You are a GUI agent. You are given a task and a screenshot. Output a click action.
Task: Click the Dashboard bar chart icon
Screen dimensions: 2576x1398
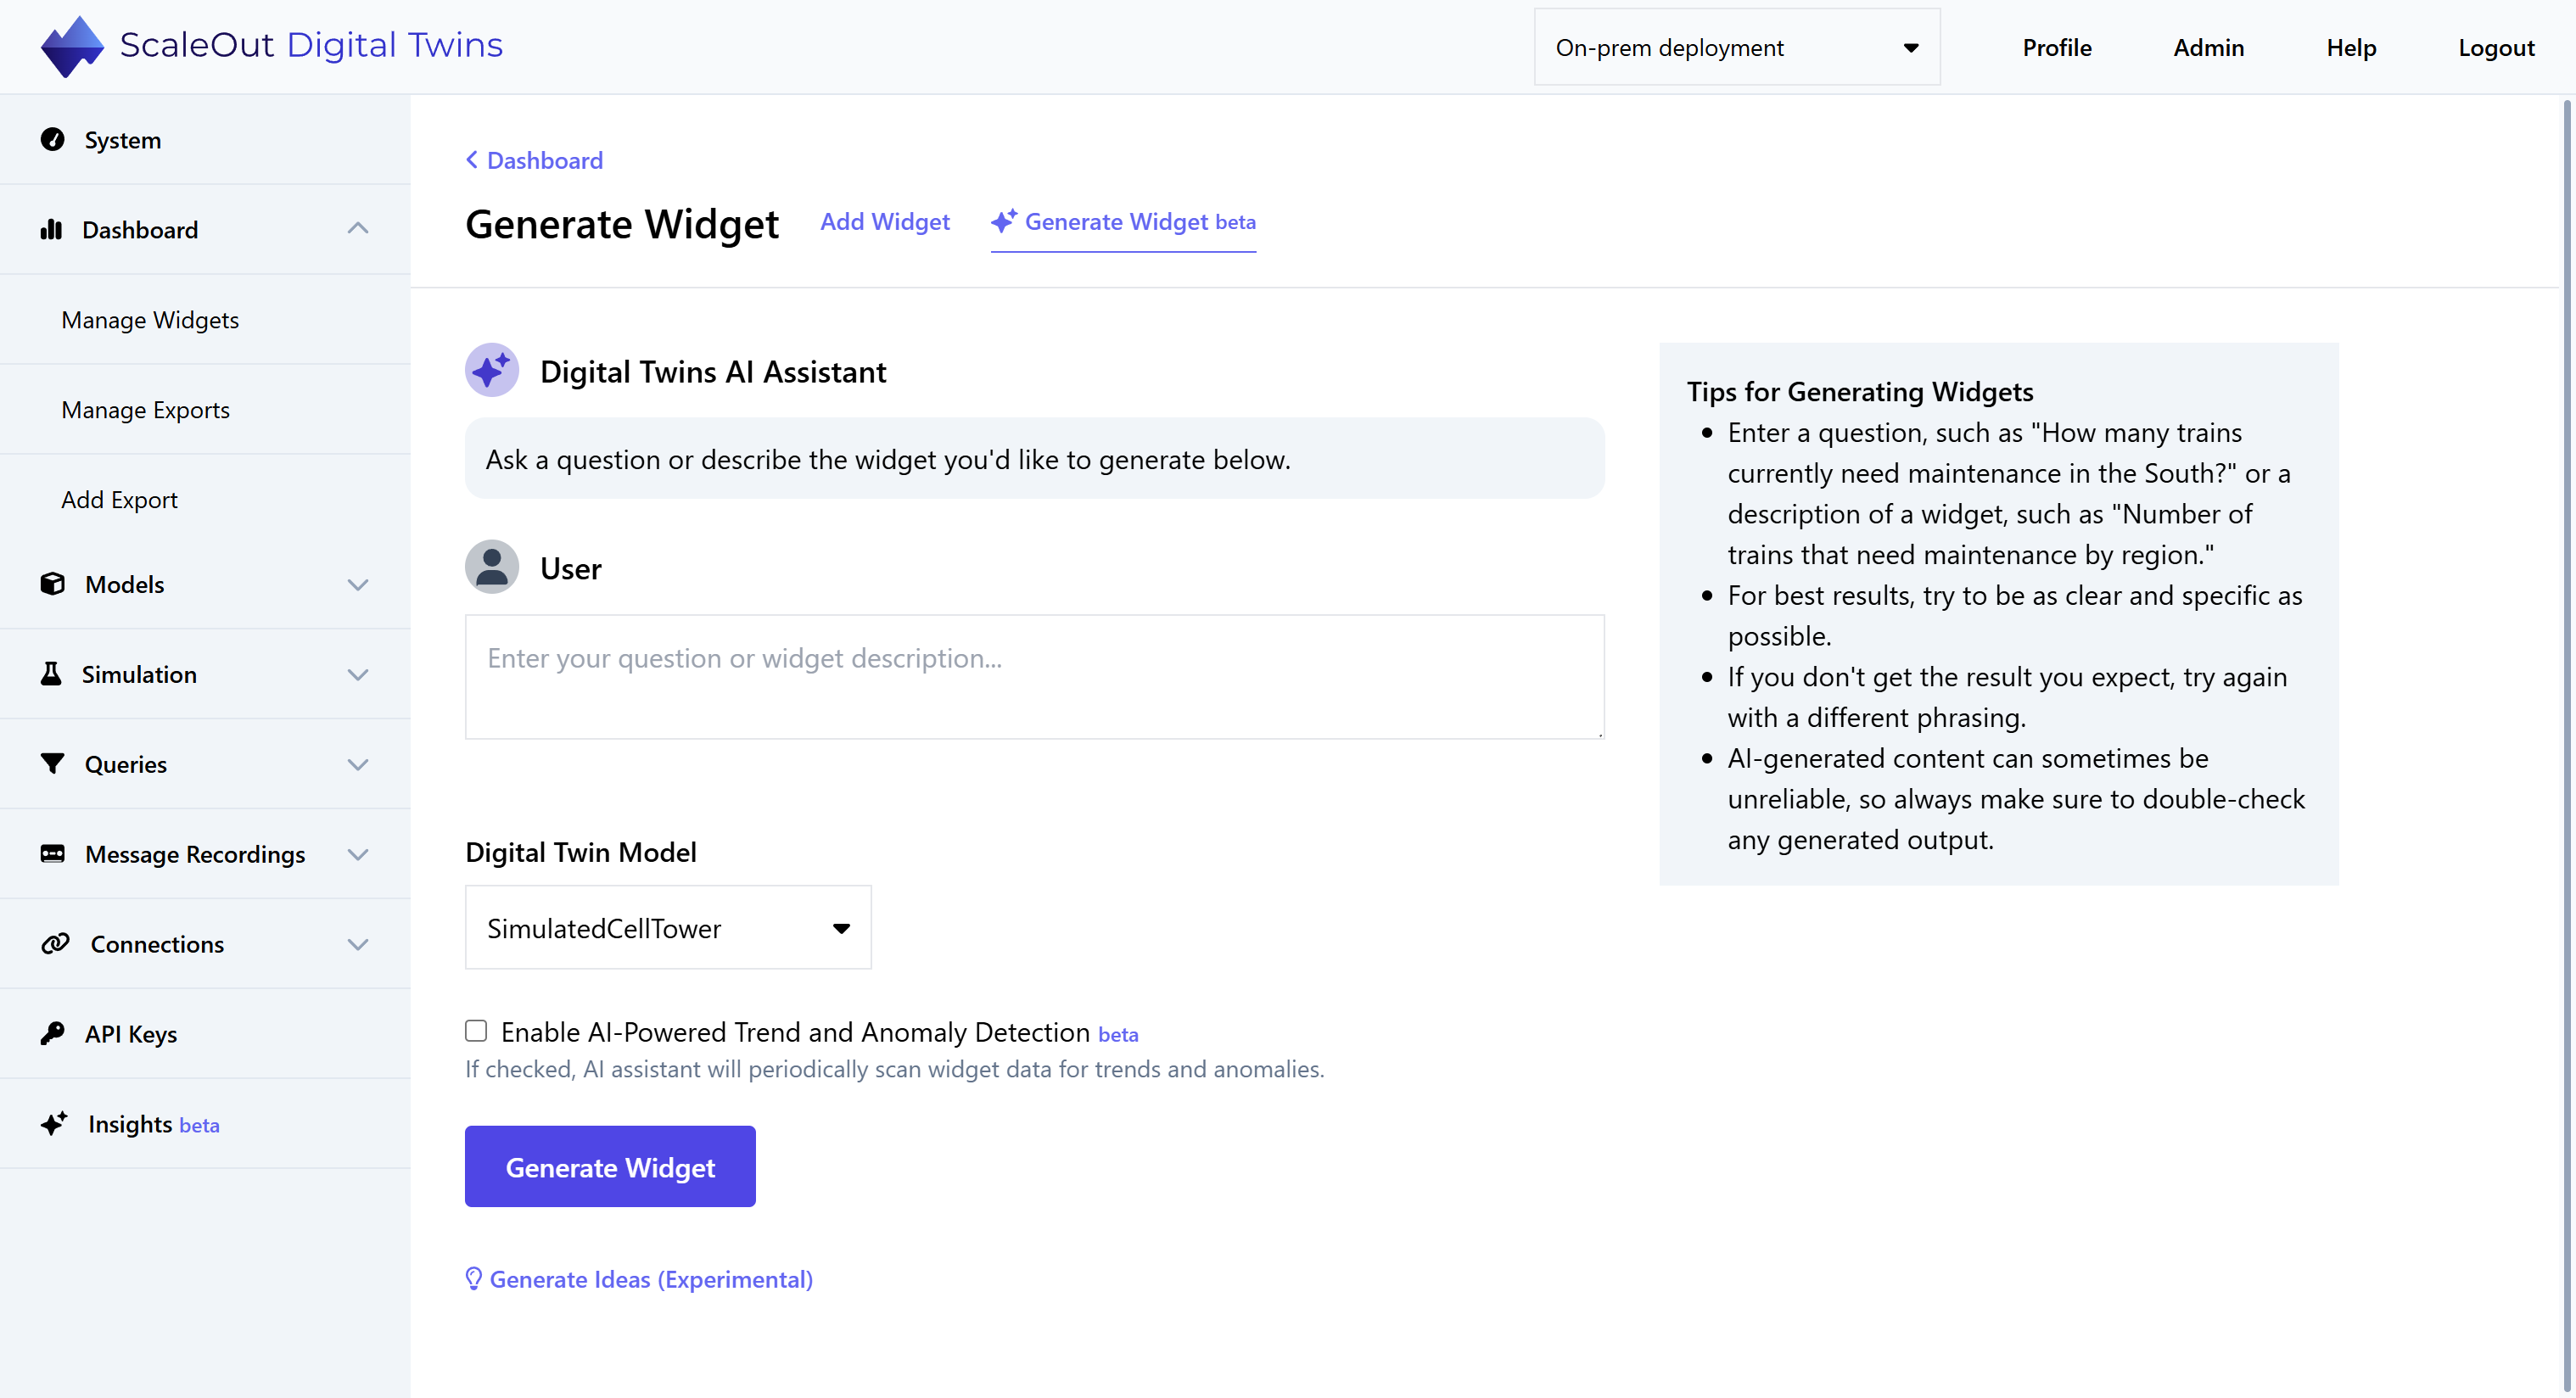click(51, 229)
